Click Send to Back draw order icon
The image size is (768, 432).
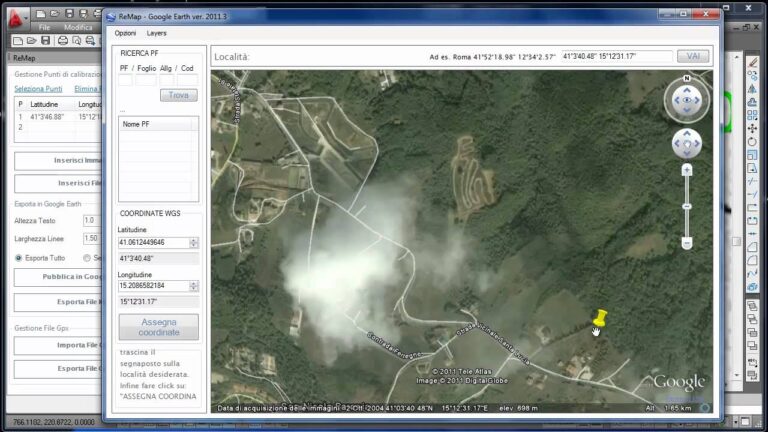click(752, 320)
